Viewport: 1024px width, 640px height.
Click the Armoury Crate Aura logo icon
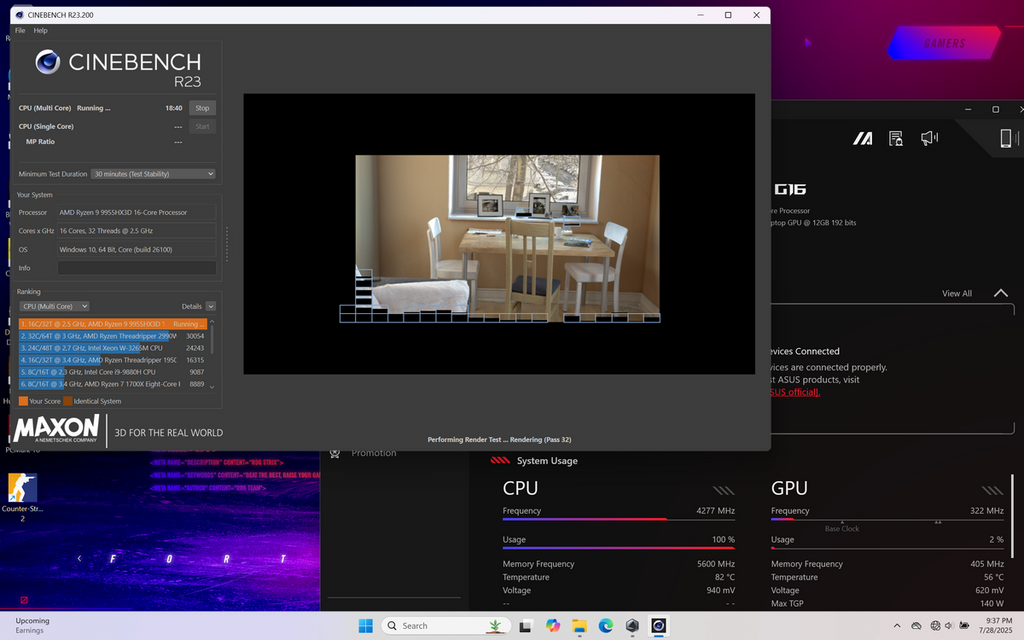(863, 138)
